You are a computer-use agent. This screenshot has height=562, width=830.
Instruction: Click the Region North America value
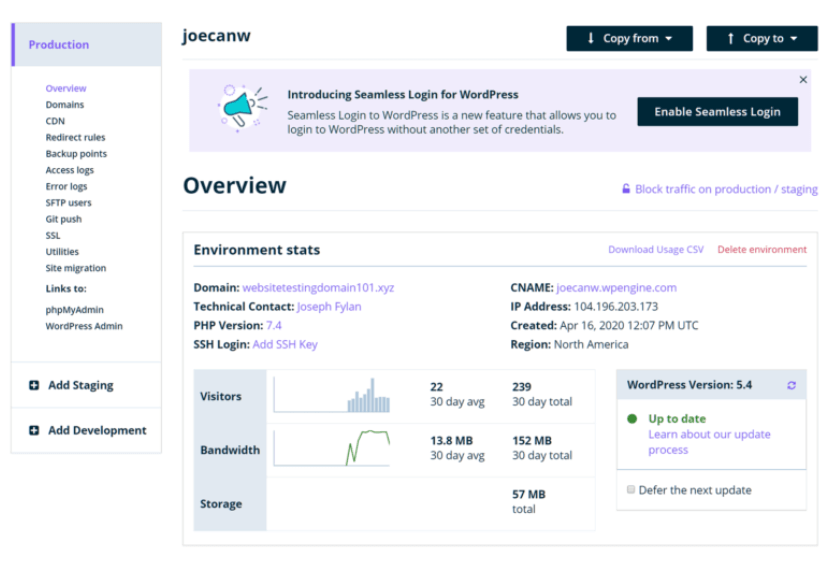pos(591,345)
